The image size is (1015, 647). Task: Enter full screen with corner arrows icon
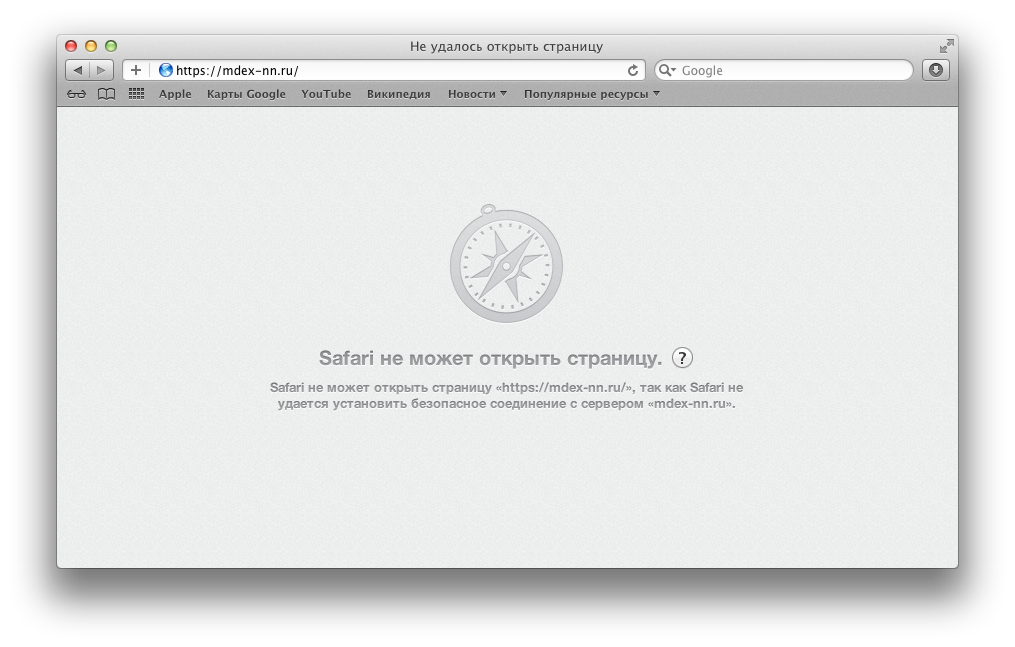click(x=946, y=46)
